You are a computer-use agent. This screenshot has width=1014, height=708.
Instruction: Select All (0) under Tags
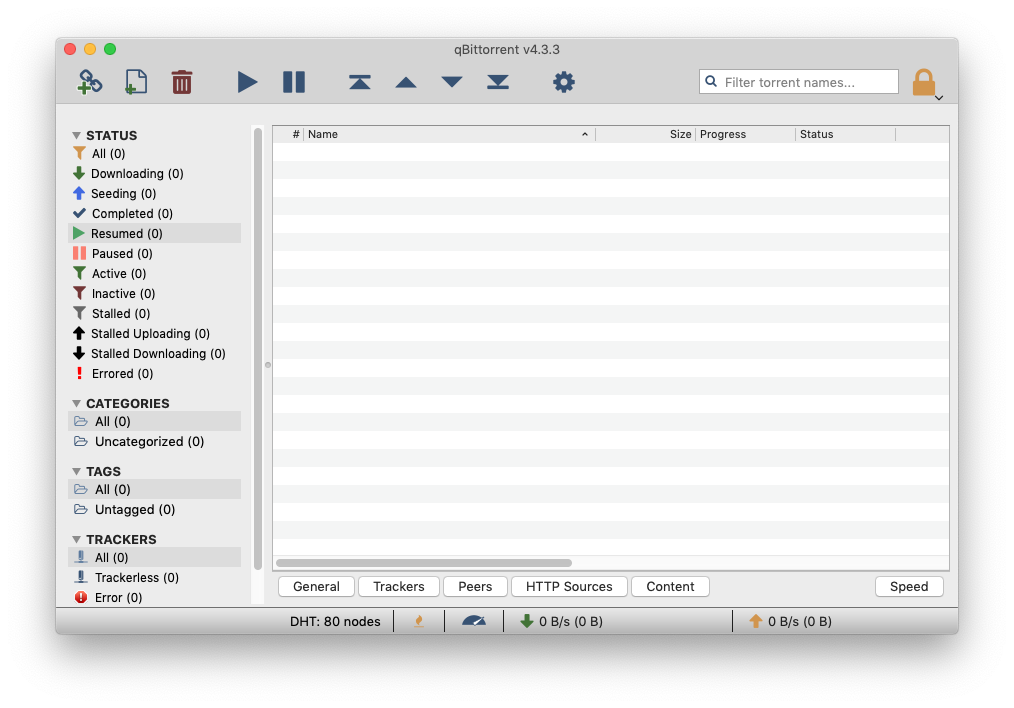(x=154, y=489)
